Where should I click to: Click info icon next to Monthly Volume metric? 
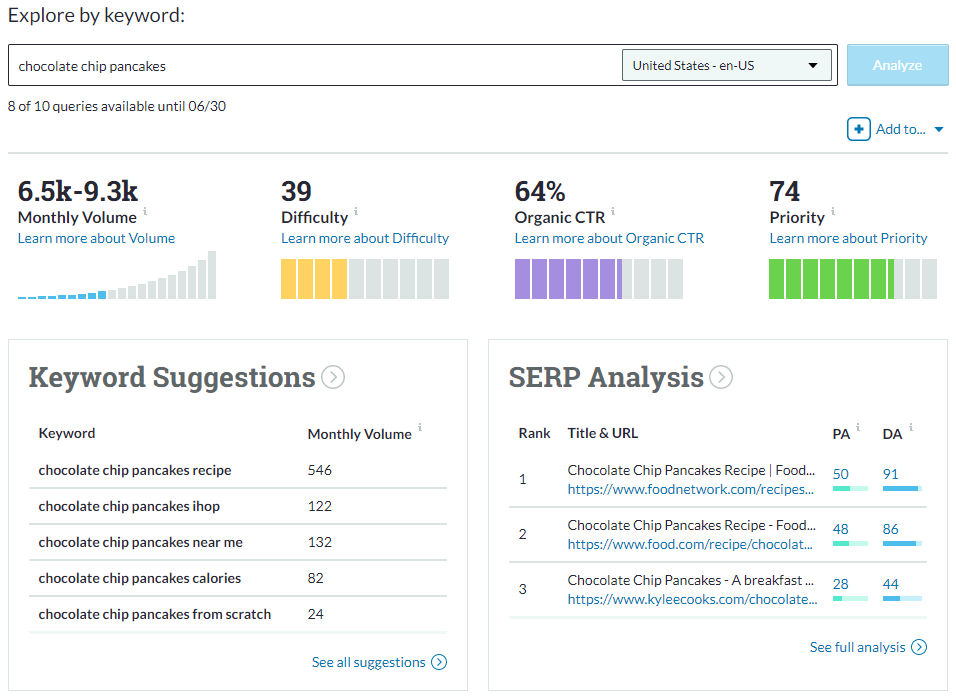tap(145, 211)
